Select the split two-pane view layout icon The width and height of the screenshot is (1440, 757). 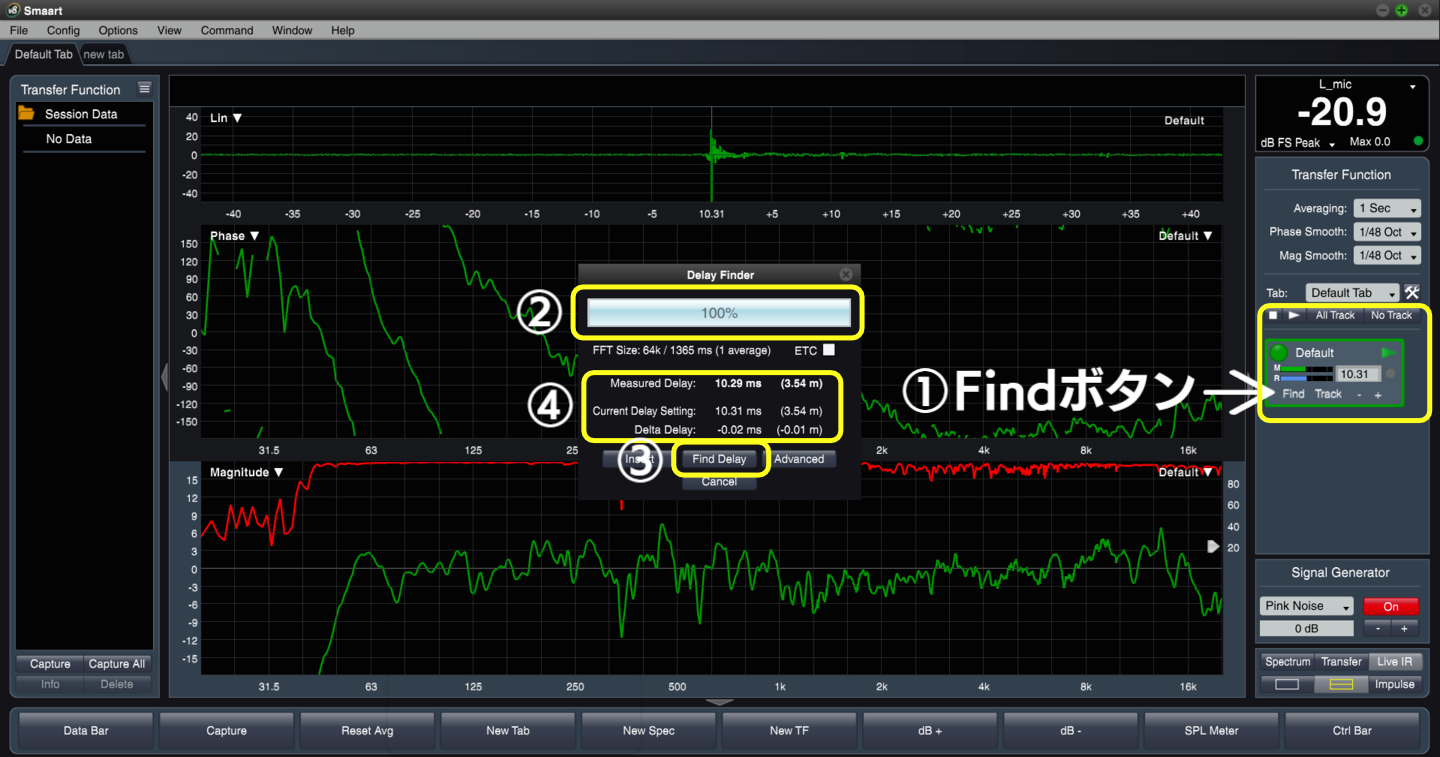[x=1340, y=685]
